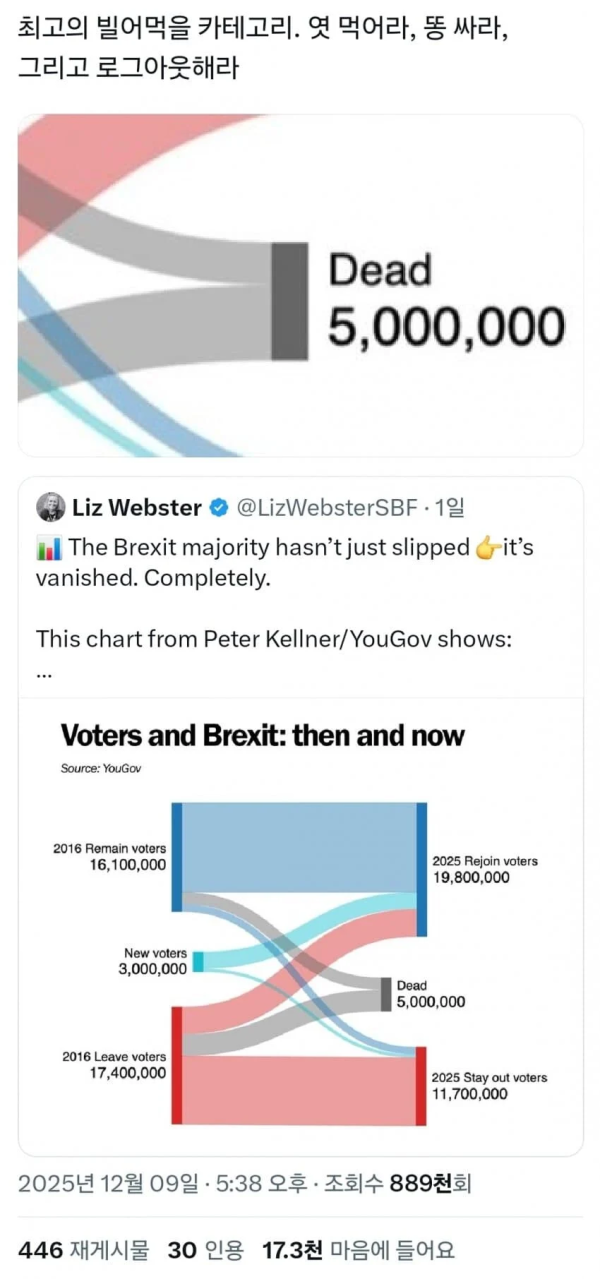Click the blue verified badge

tap(218, 508)
